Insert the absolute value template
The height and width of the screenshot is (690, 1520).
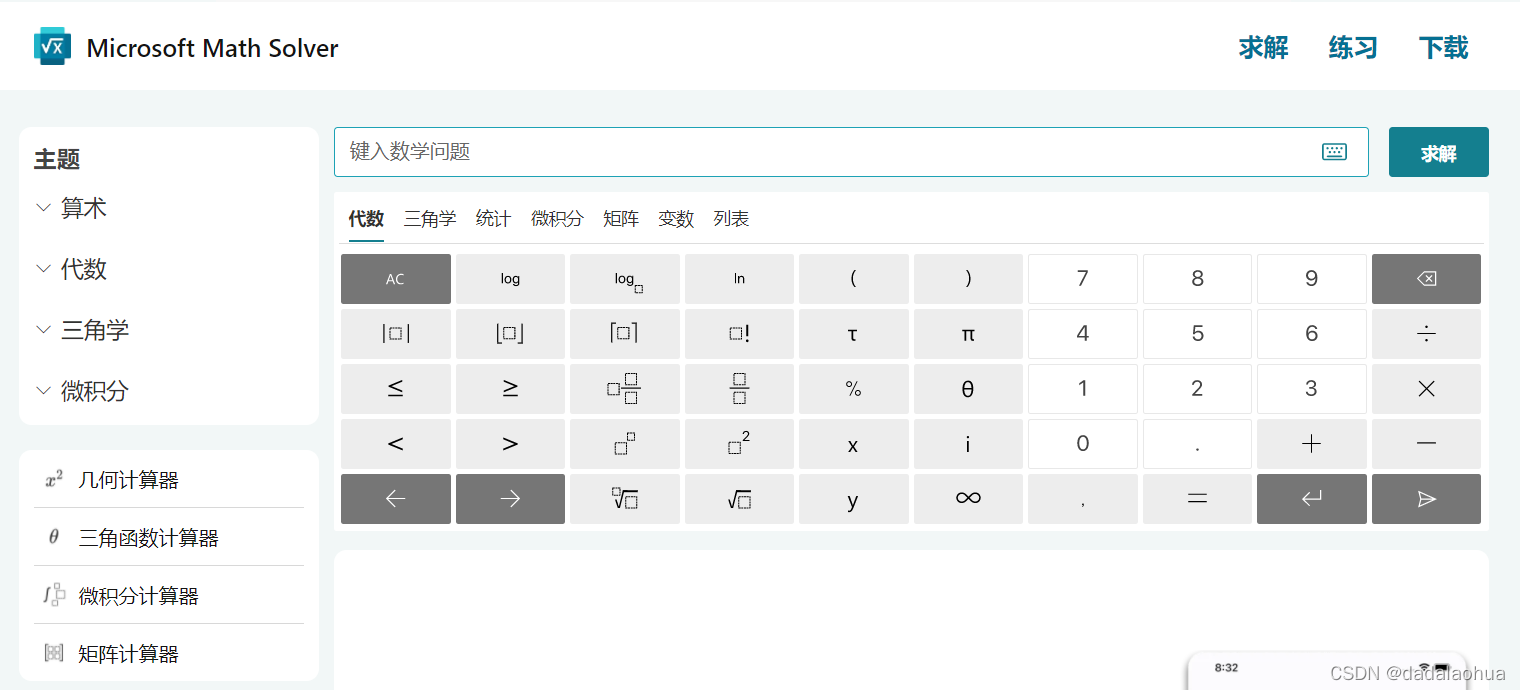tap(396, 334)
